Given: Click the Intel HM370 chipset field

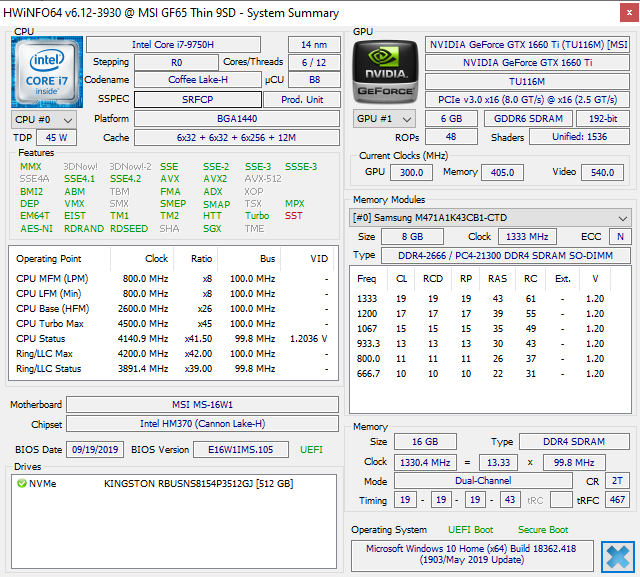Looking at the screenshot, I should click(202, 425).
